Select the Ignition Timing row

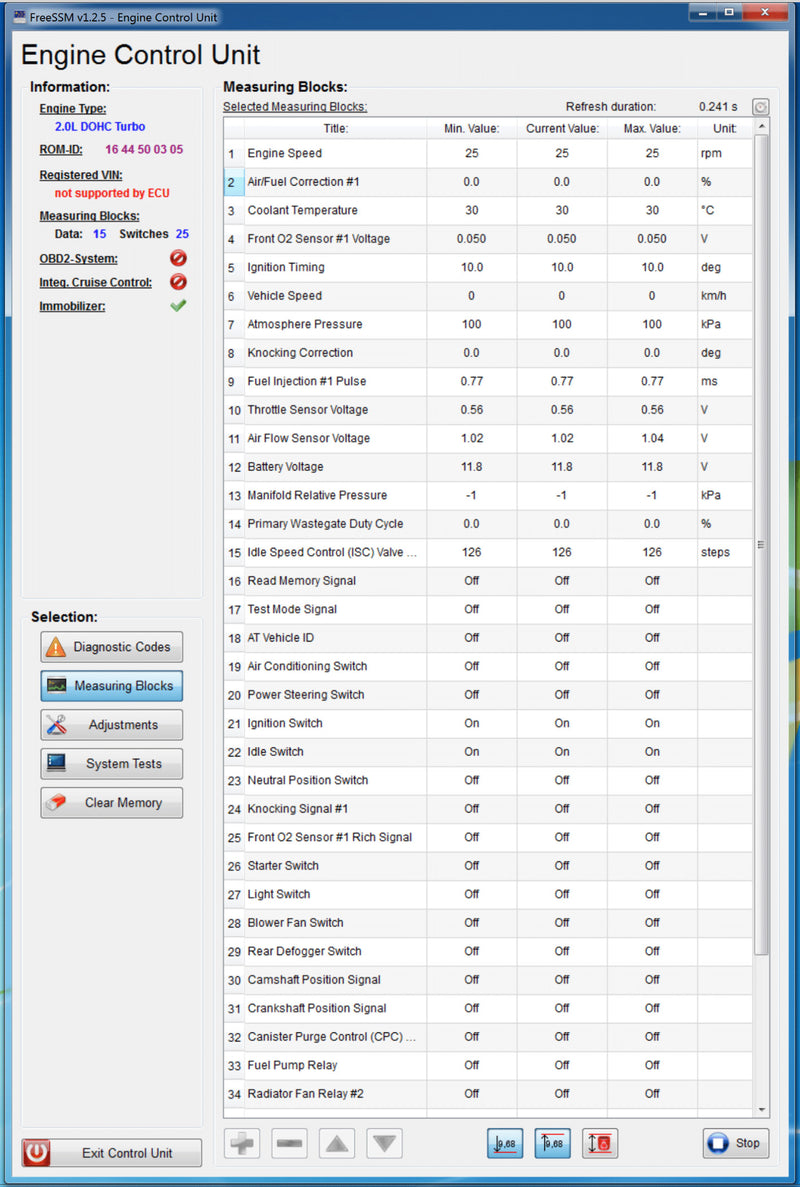pos(488,267)
